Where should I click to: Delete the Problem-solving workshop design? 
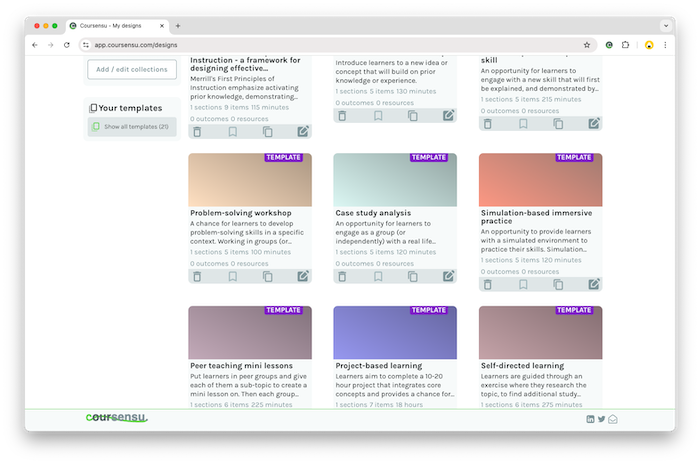[197, 276]
